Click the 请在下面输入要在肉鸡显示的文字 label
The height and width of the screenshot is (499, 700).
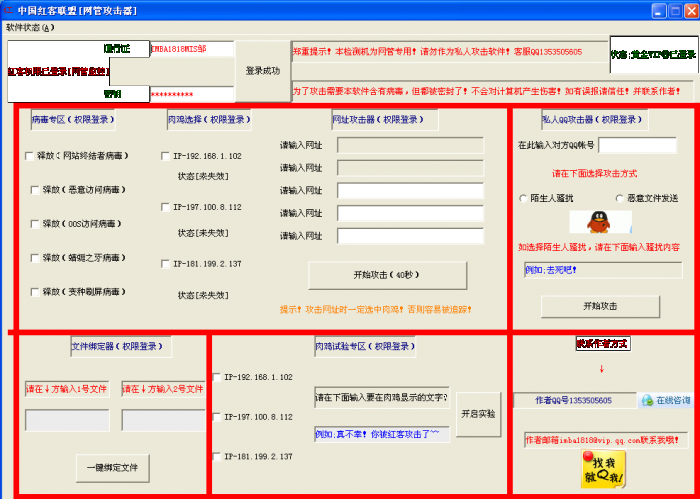coord(382,397)
